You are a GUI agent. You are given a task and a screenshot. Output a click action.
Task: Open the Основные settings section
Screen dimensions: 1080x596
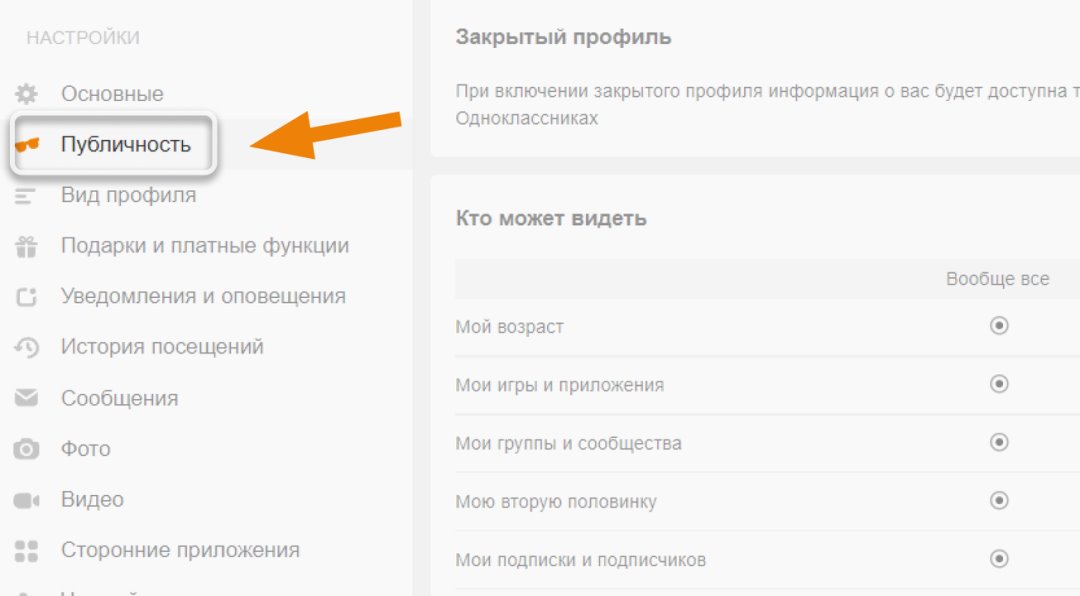pos(112,94)
